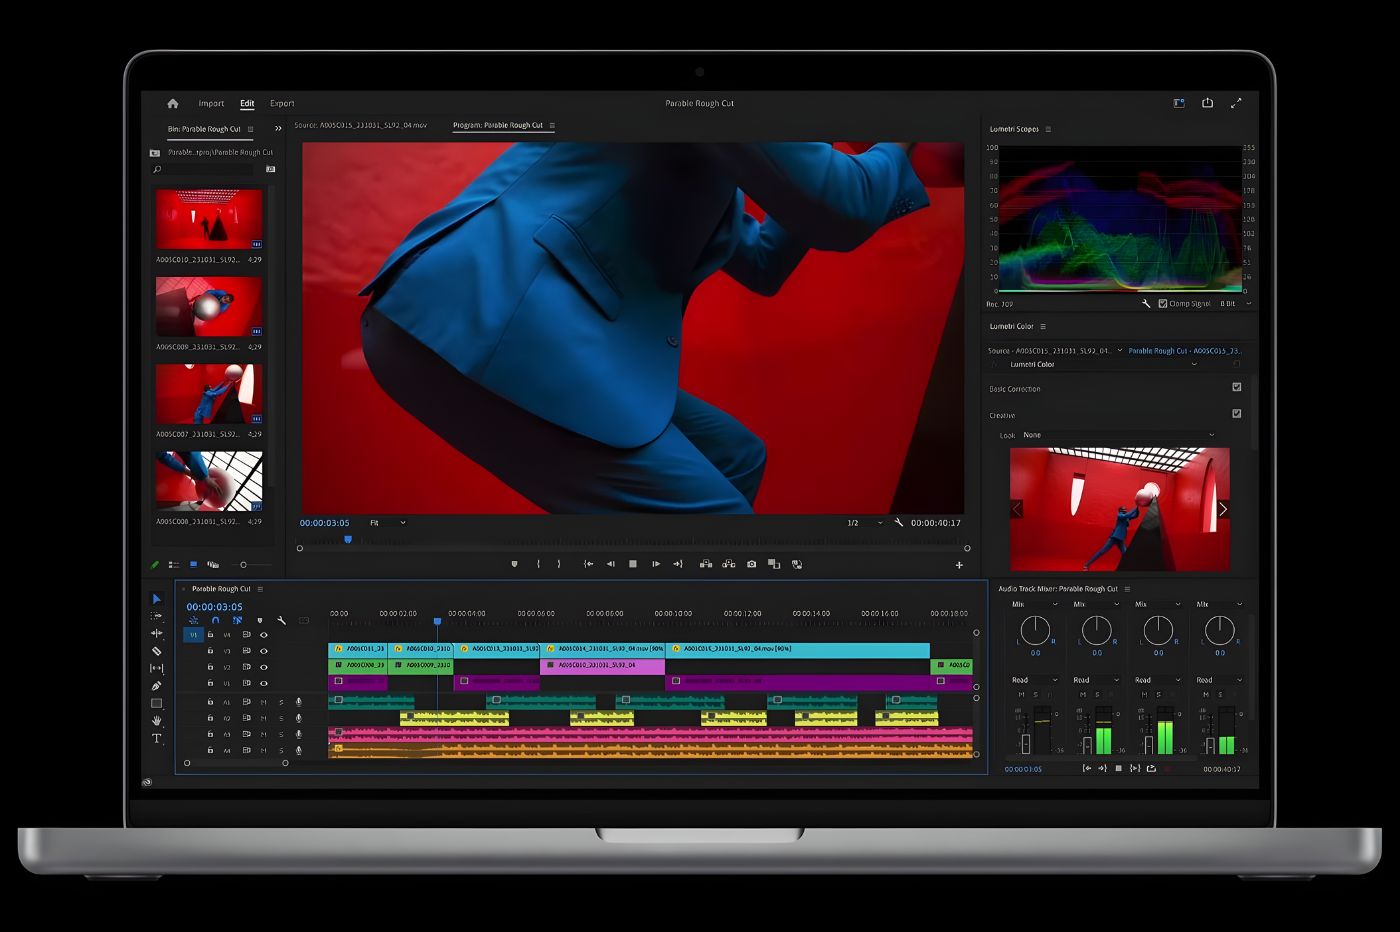
Task: Click the Extract button
Action: (x=729, y=564)
